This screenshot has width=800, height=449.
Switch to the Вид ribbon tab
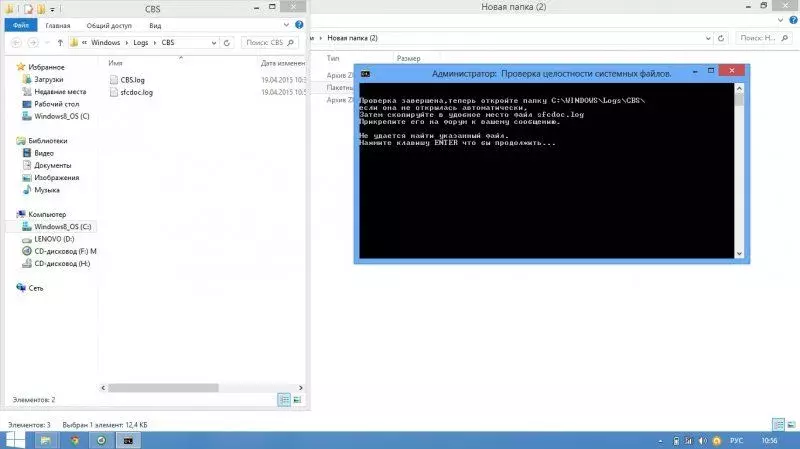click(x=155, y=26)
